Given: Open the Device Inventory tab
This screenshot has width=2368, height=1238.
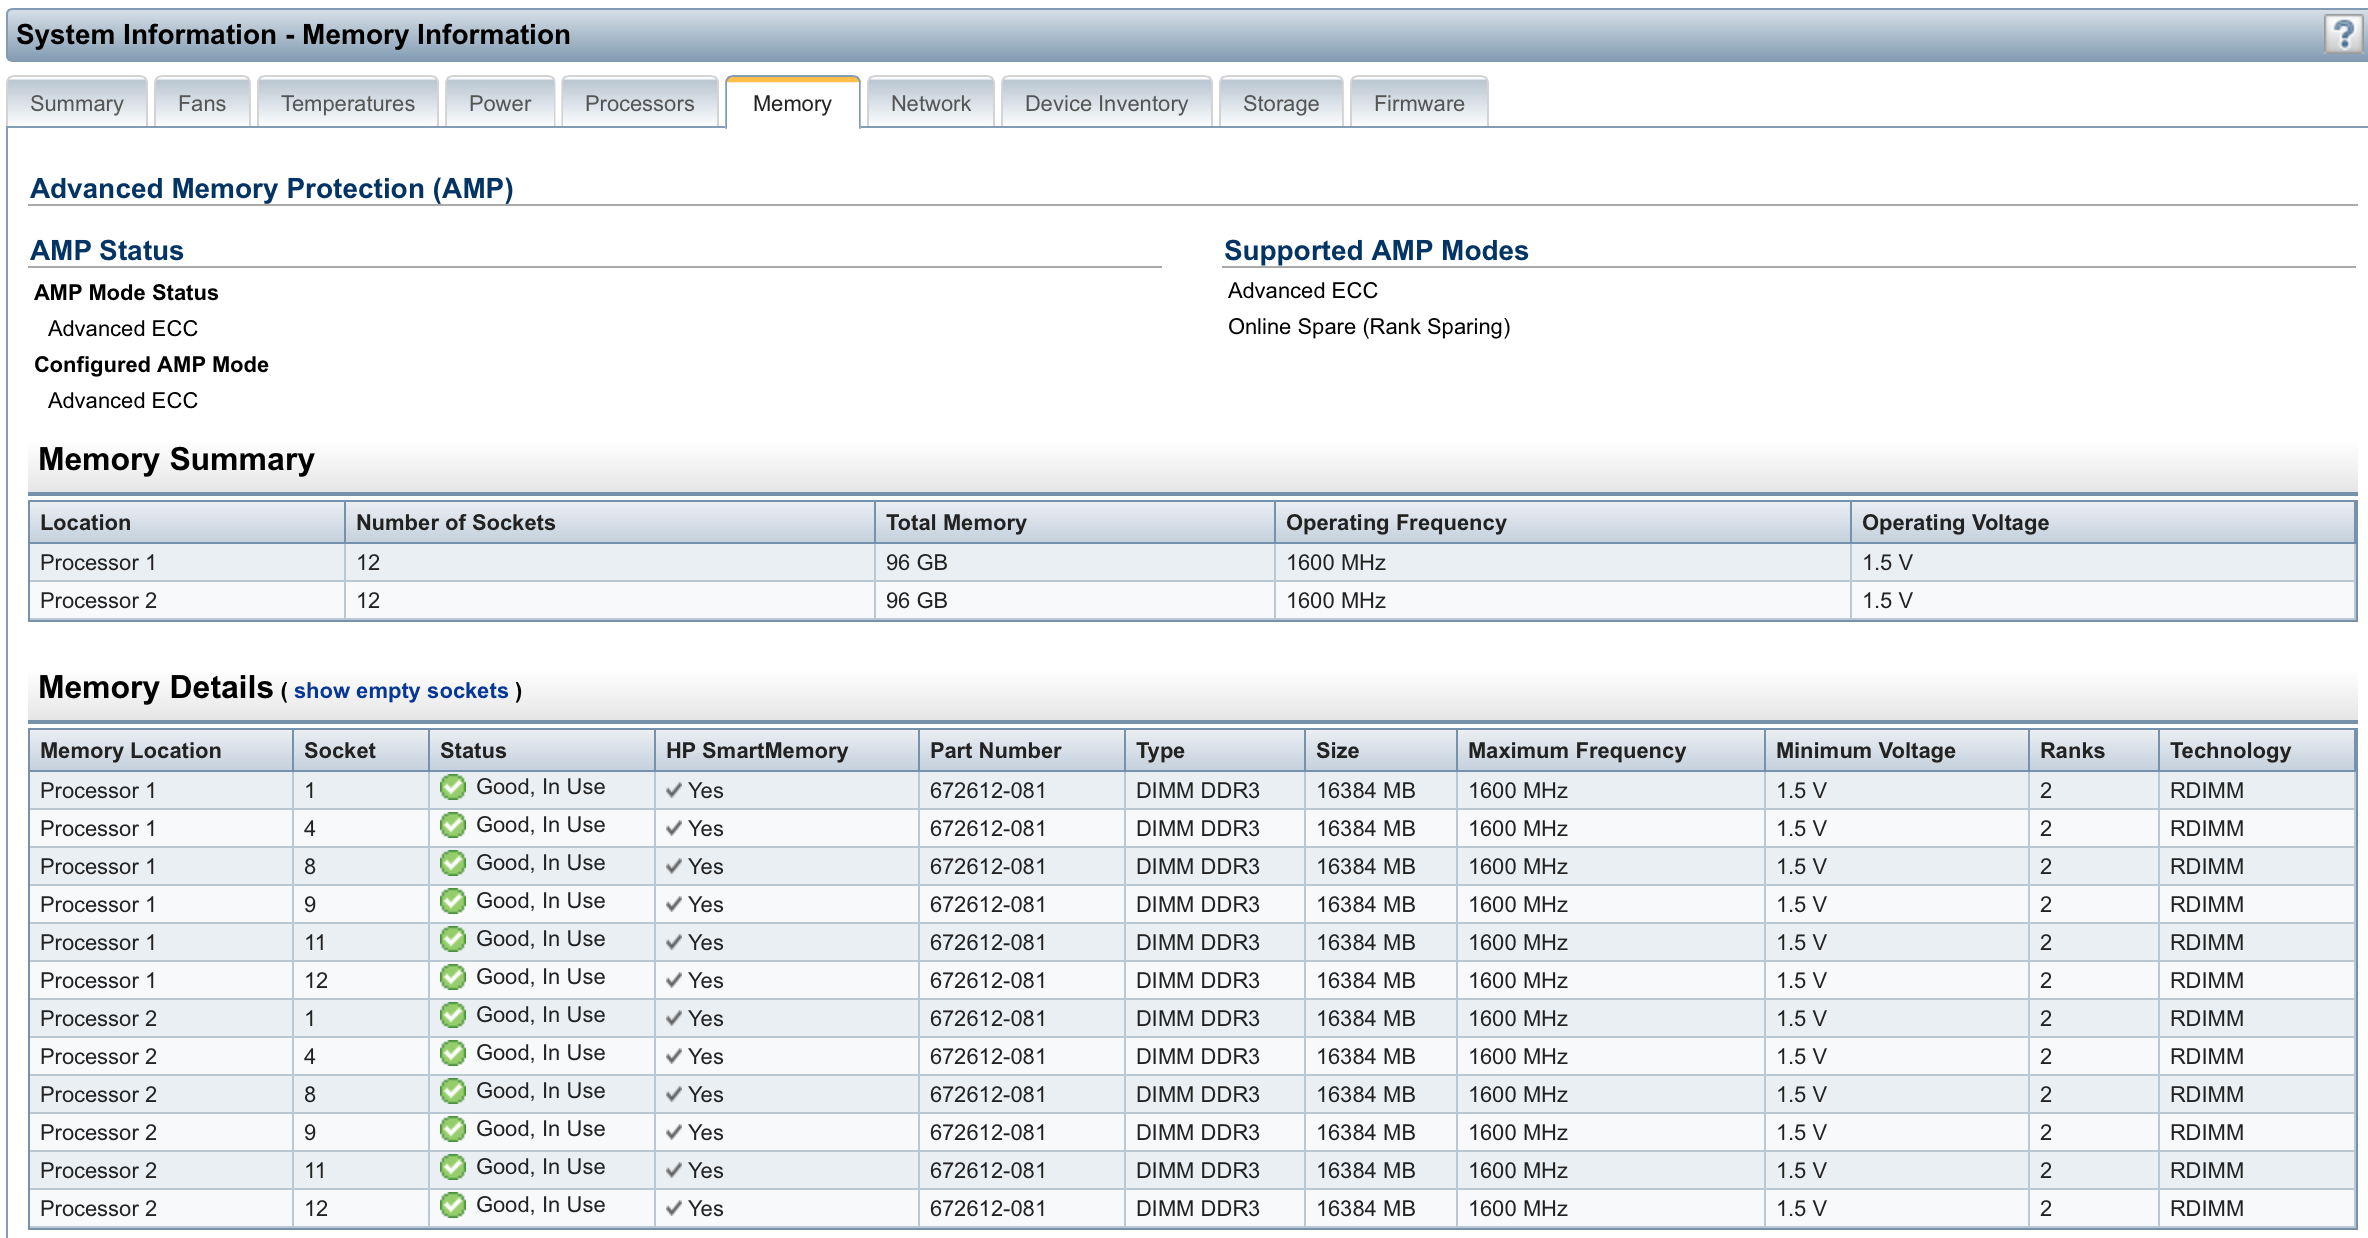Looking at the screenshot, I should (x=1106, y=103).
